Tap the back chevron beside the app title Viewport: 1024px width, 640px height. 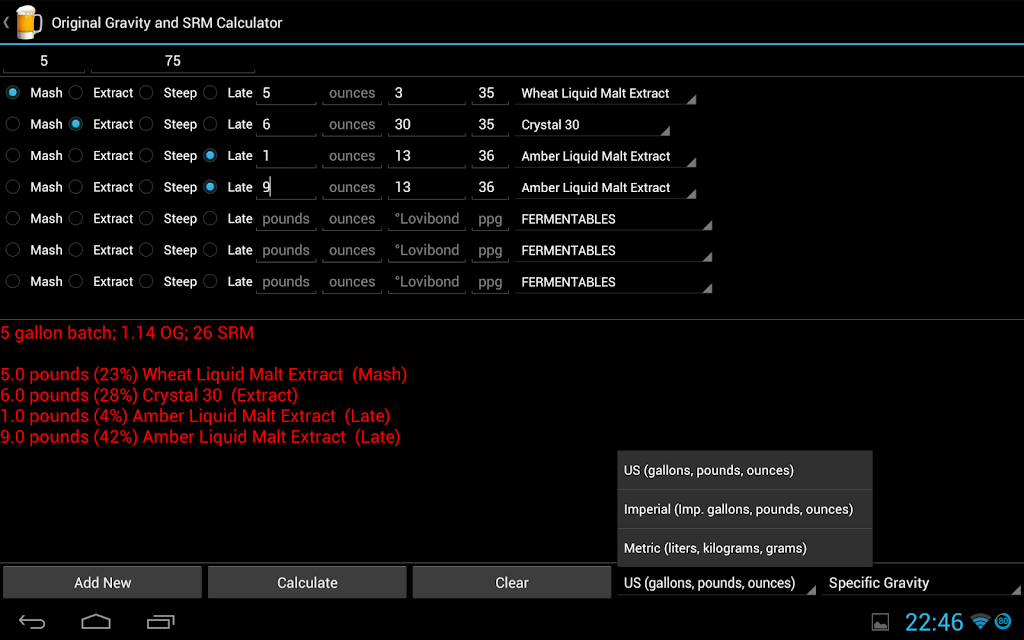(x=6, y=23)
